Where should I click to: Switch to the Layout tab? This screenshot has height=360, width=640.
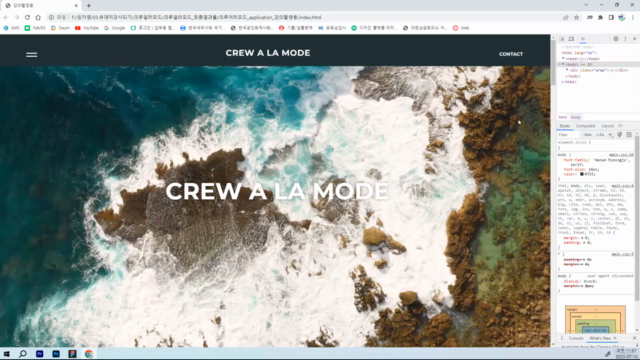click(607, 126)
